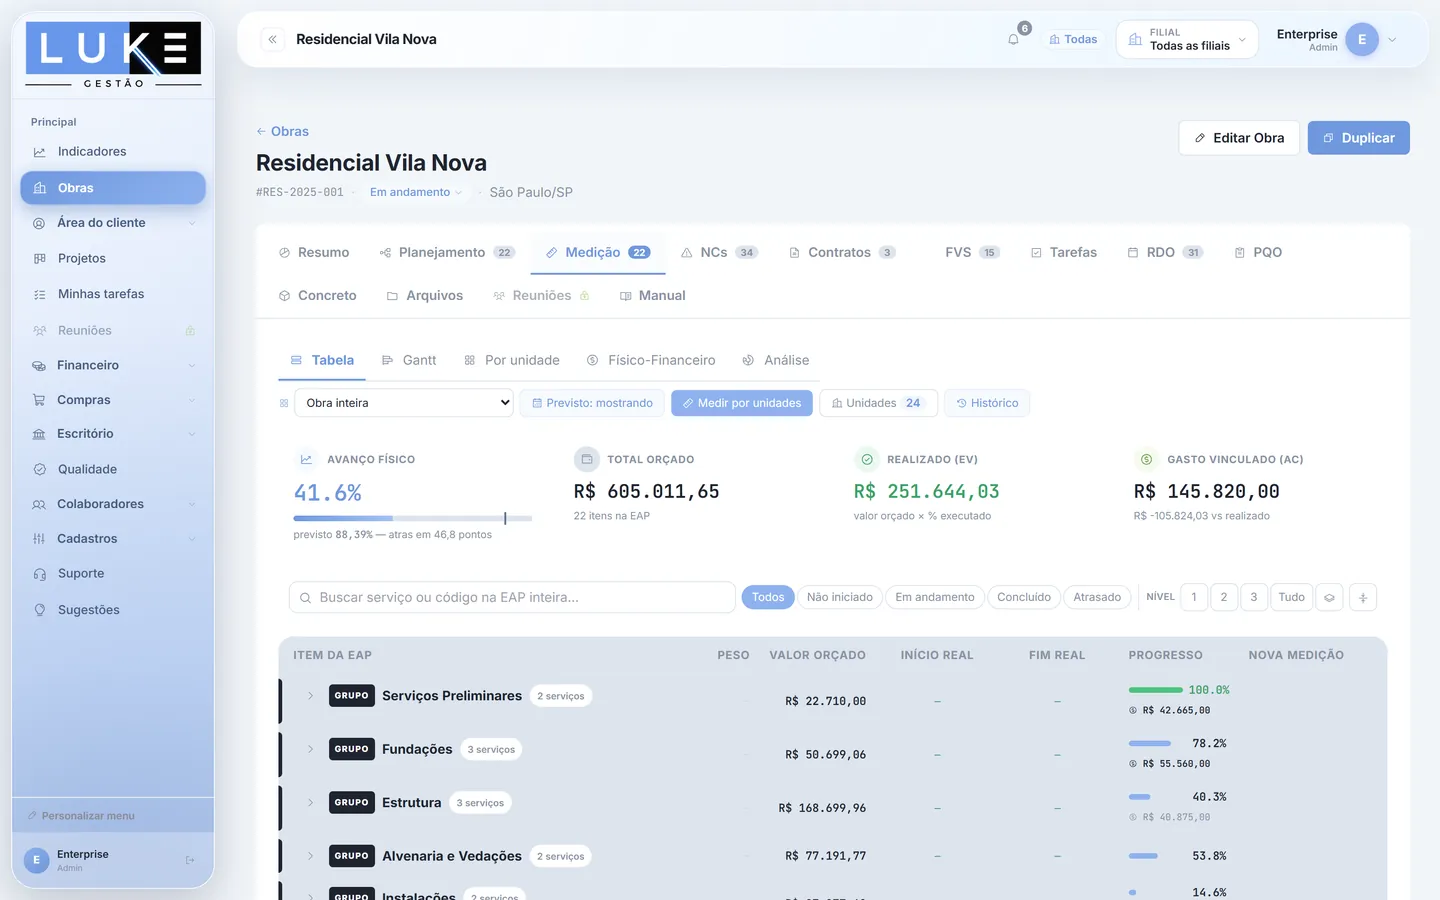Open the Histórico button
Screen dimensions: 1440x900
point(987,403)
